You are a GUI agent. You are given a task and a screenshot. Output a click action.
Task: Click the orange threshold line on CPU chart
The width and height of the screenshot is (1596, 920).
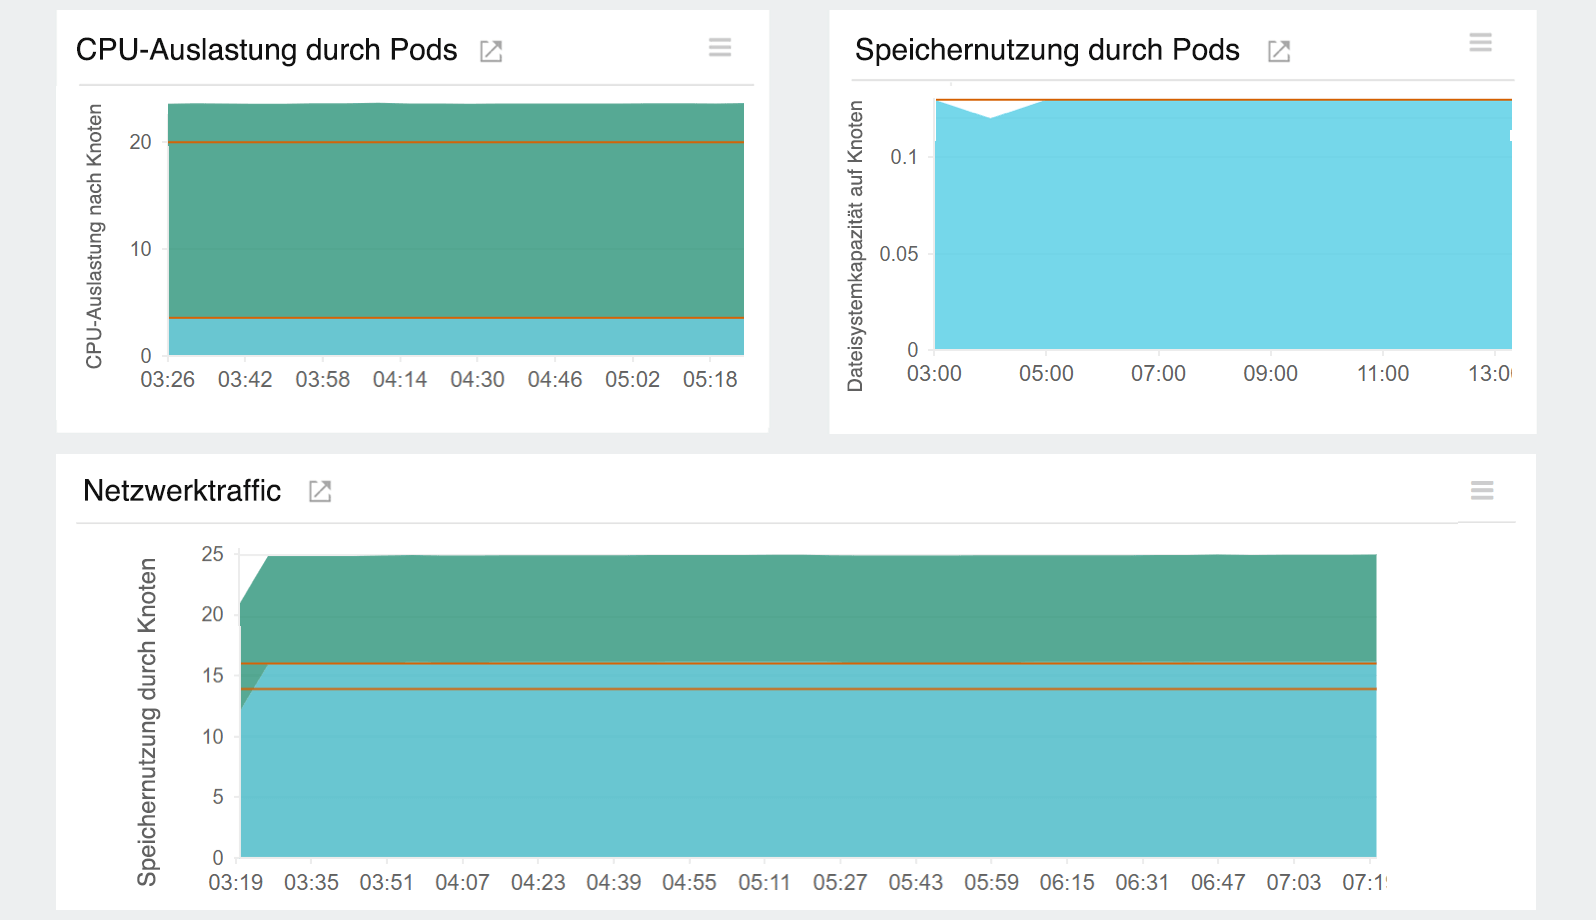click(x=450, y=142)
